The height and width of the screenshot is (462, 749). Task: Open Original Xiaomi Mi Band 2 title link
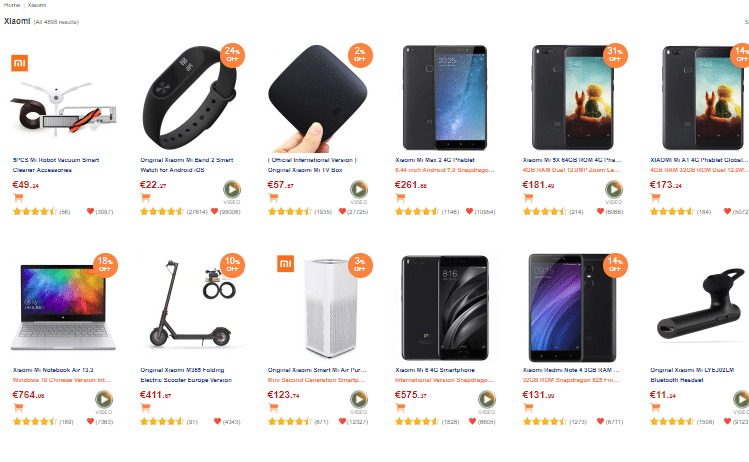[x=187, y=165]
